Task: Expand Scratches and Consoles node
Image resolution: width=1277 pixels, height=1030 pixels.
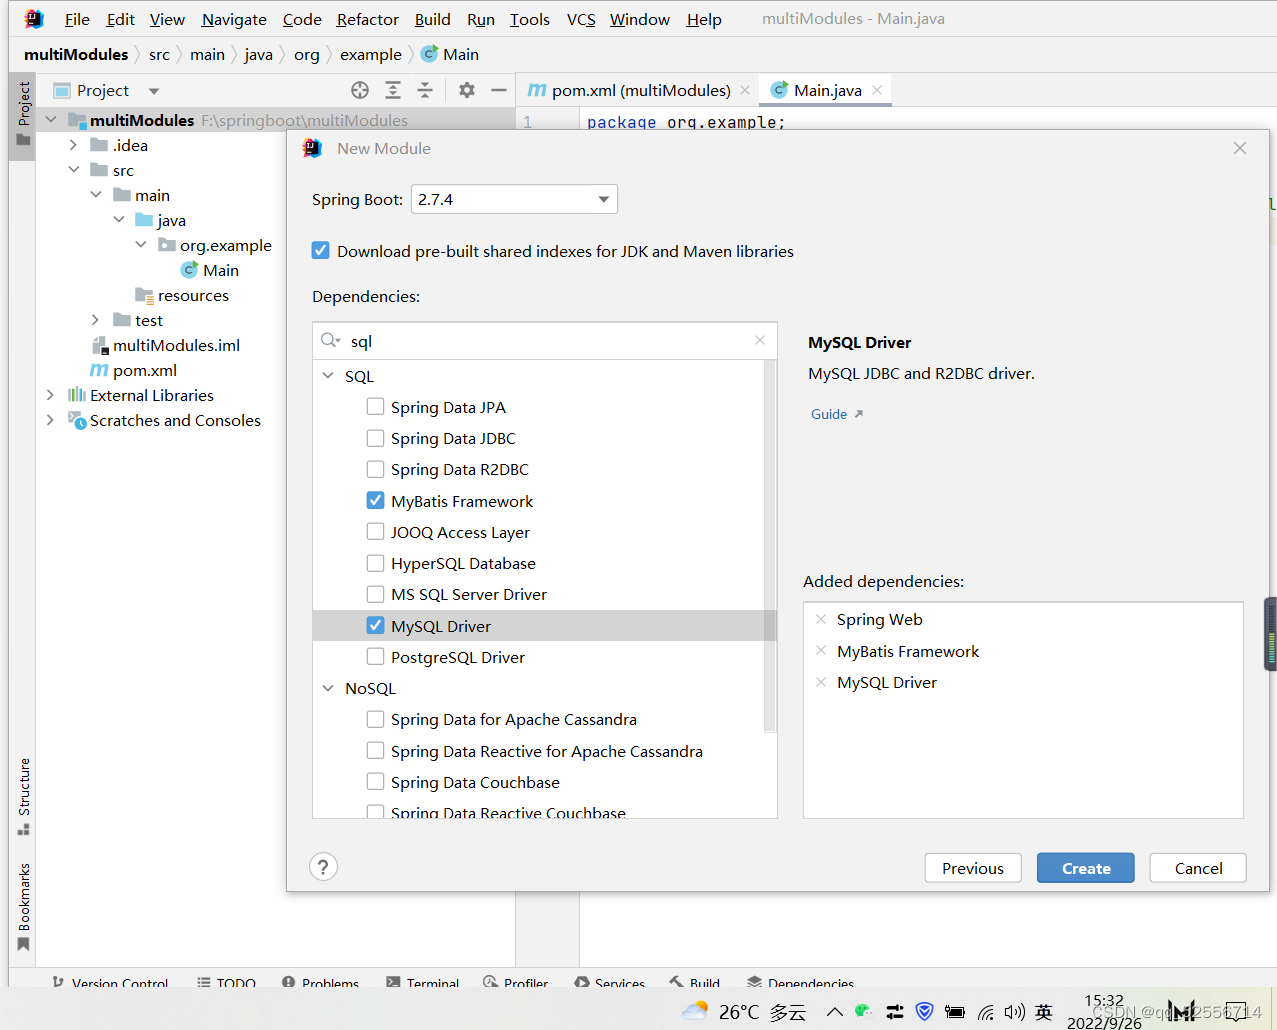Action: pyautogui.click(x=50, y=420)
